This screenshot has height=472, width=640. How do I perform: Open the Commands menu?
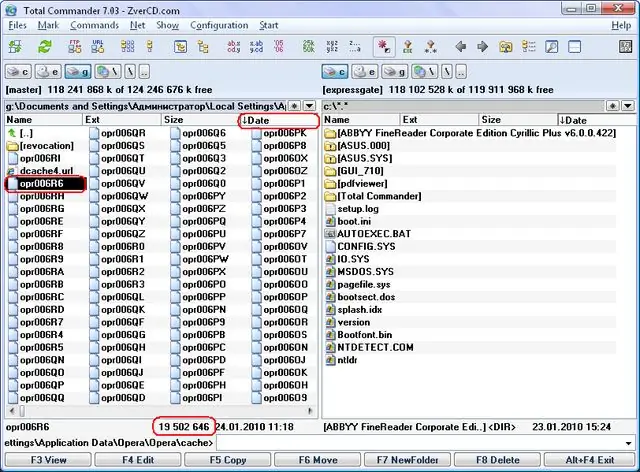tap(94, 25)
